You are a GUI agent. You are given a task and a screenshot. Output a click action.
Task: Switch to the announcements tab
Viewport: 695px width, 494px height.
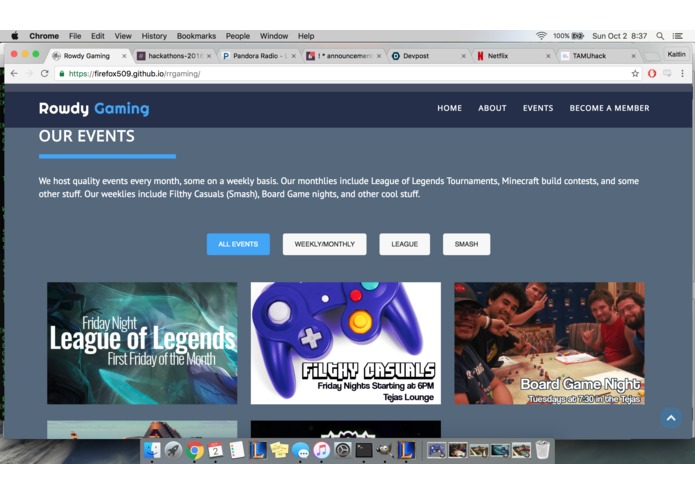pyautogui.click(x=344, y=56)
